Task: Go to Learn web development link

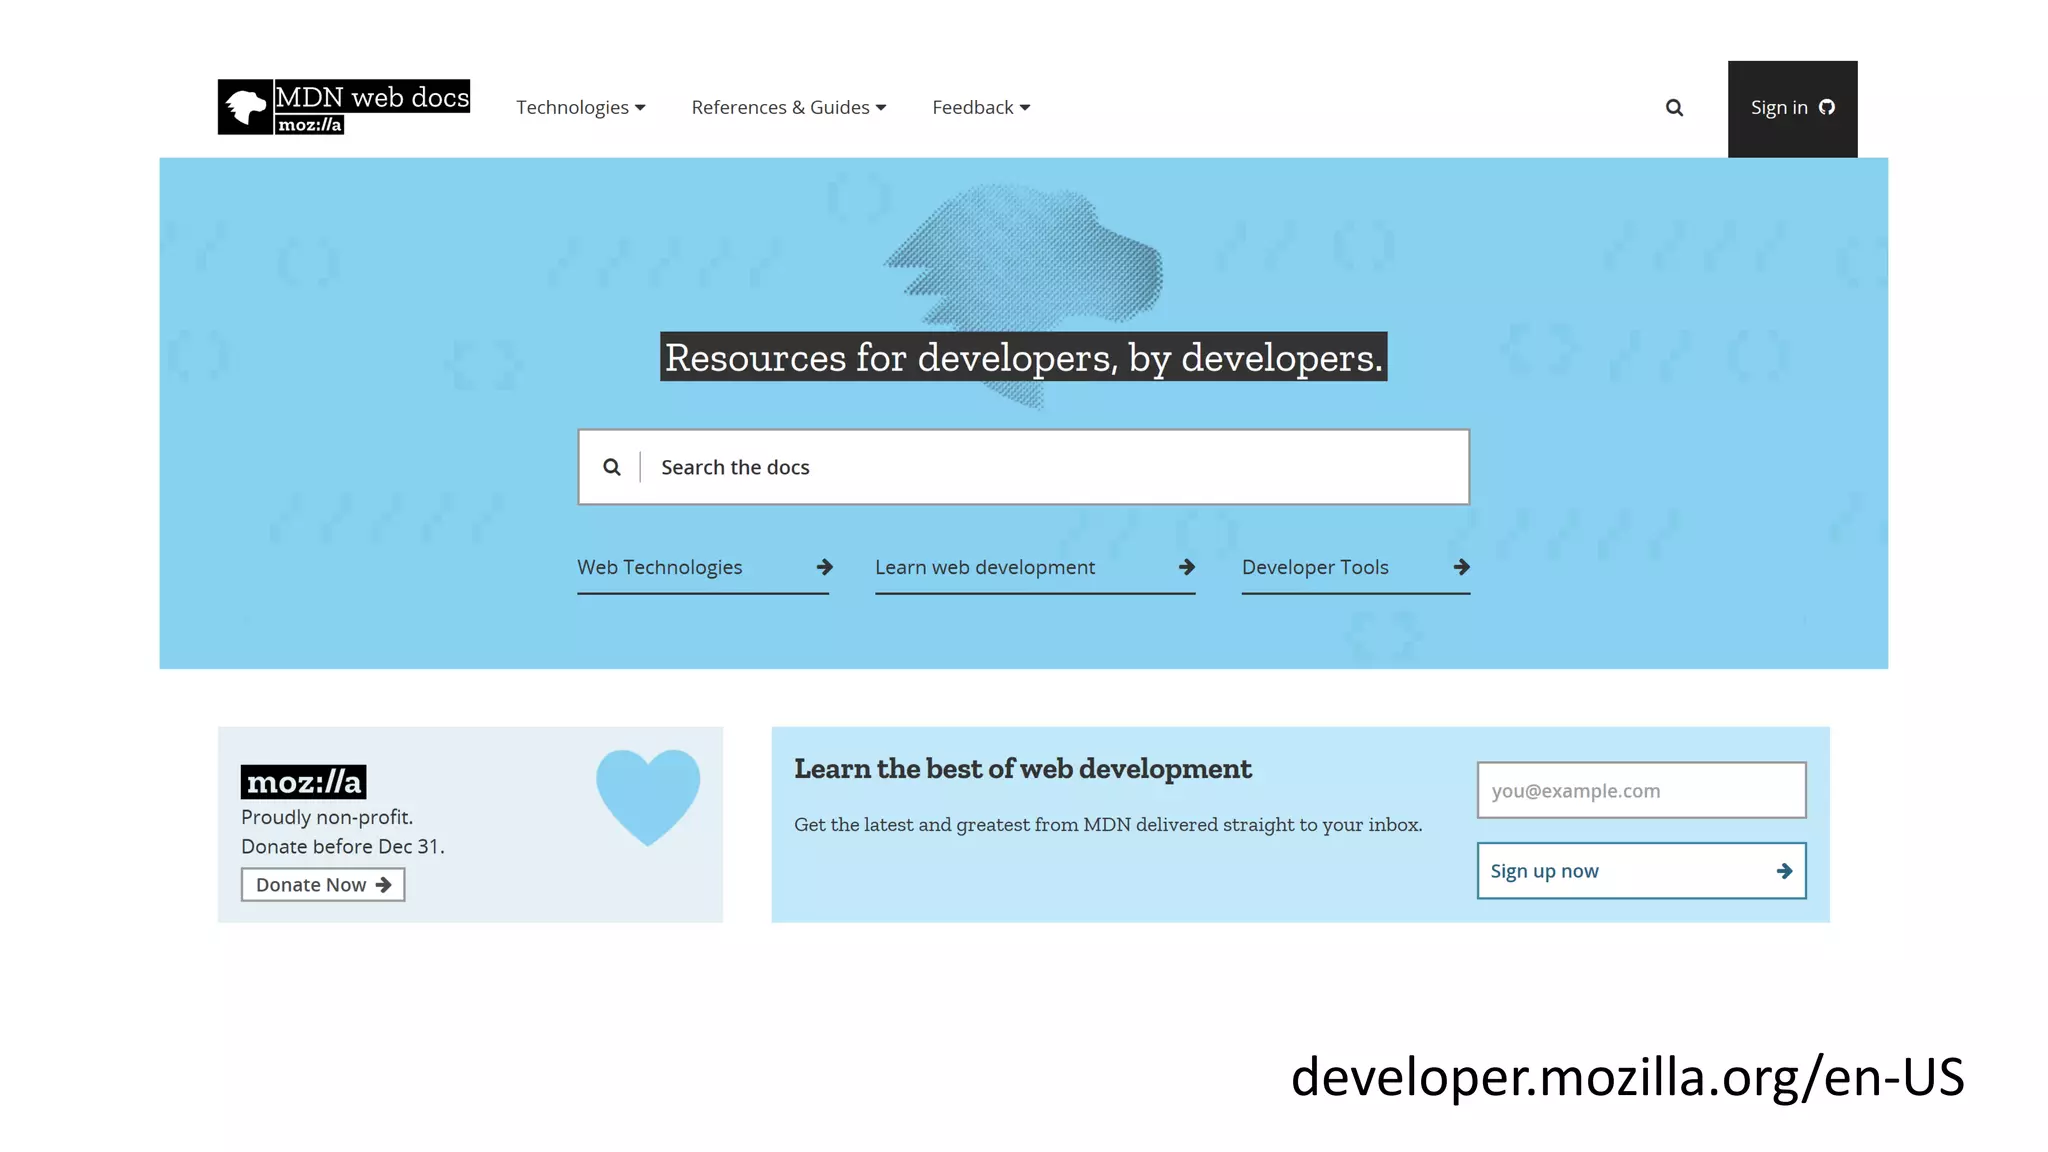Action: pos(985,567)
